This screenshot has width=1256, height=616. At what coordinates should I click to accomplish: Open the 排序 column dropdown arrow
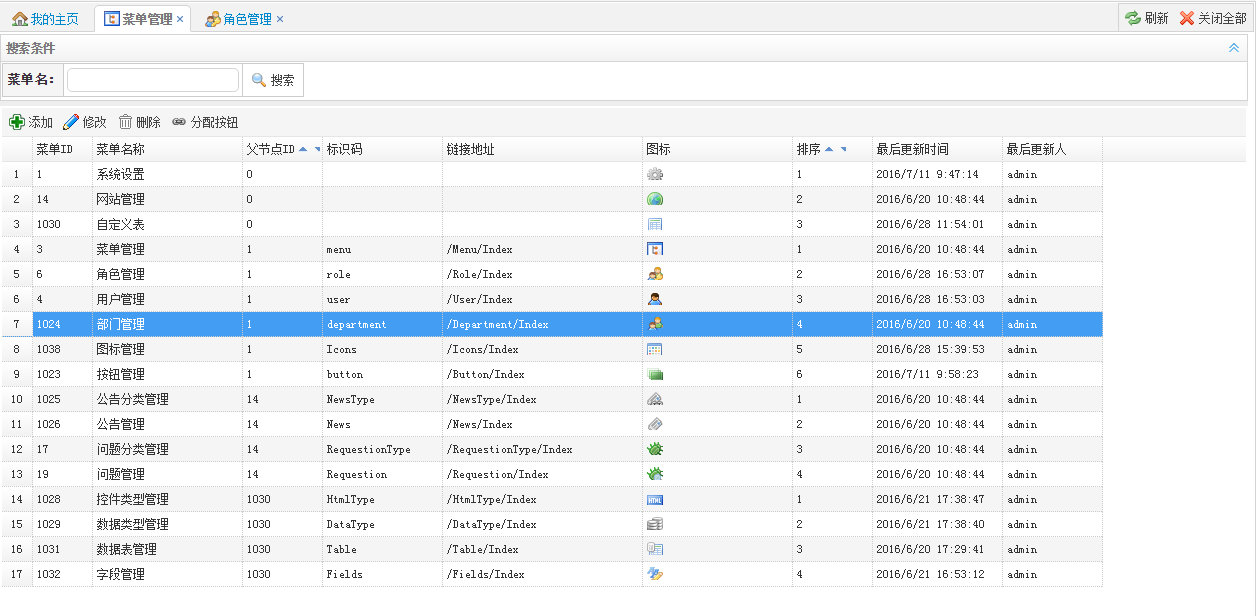[843, 150]
